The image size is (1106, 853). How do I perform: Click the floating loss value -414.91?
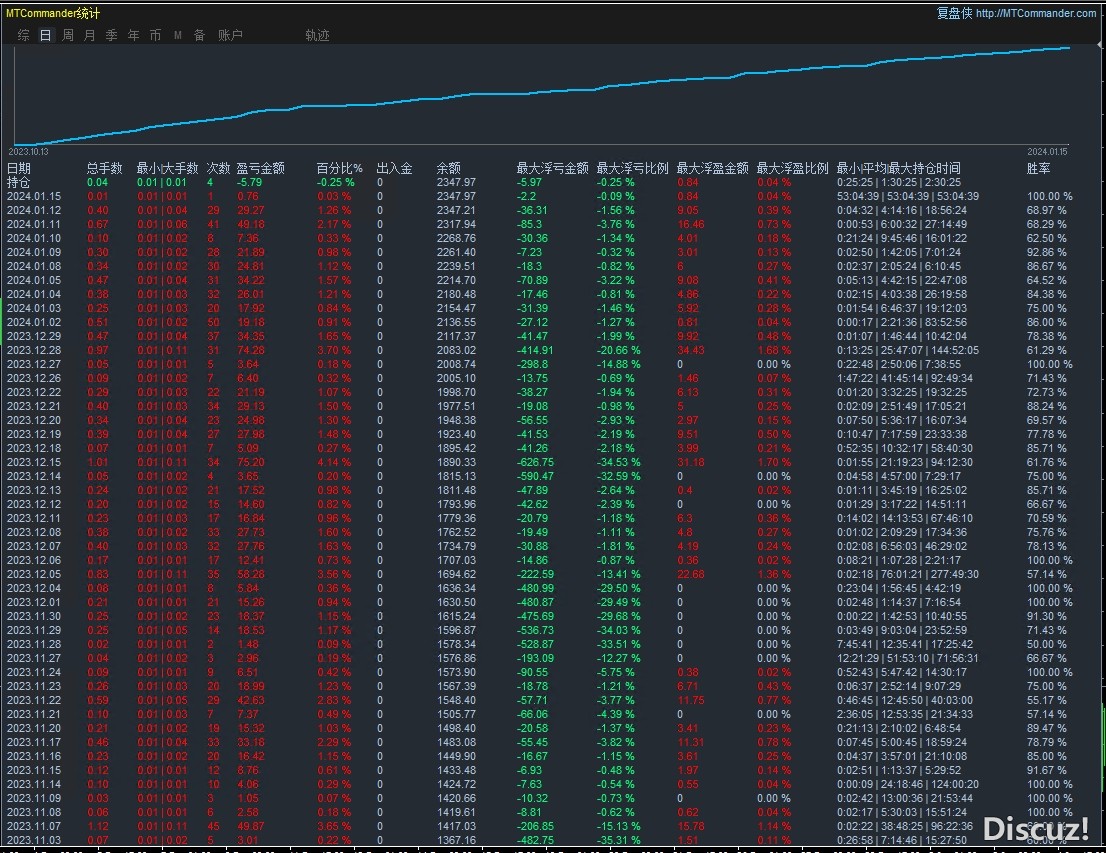coord(535,350)
